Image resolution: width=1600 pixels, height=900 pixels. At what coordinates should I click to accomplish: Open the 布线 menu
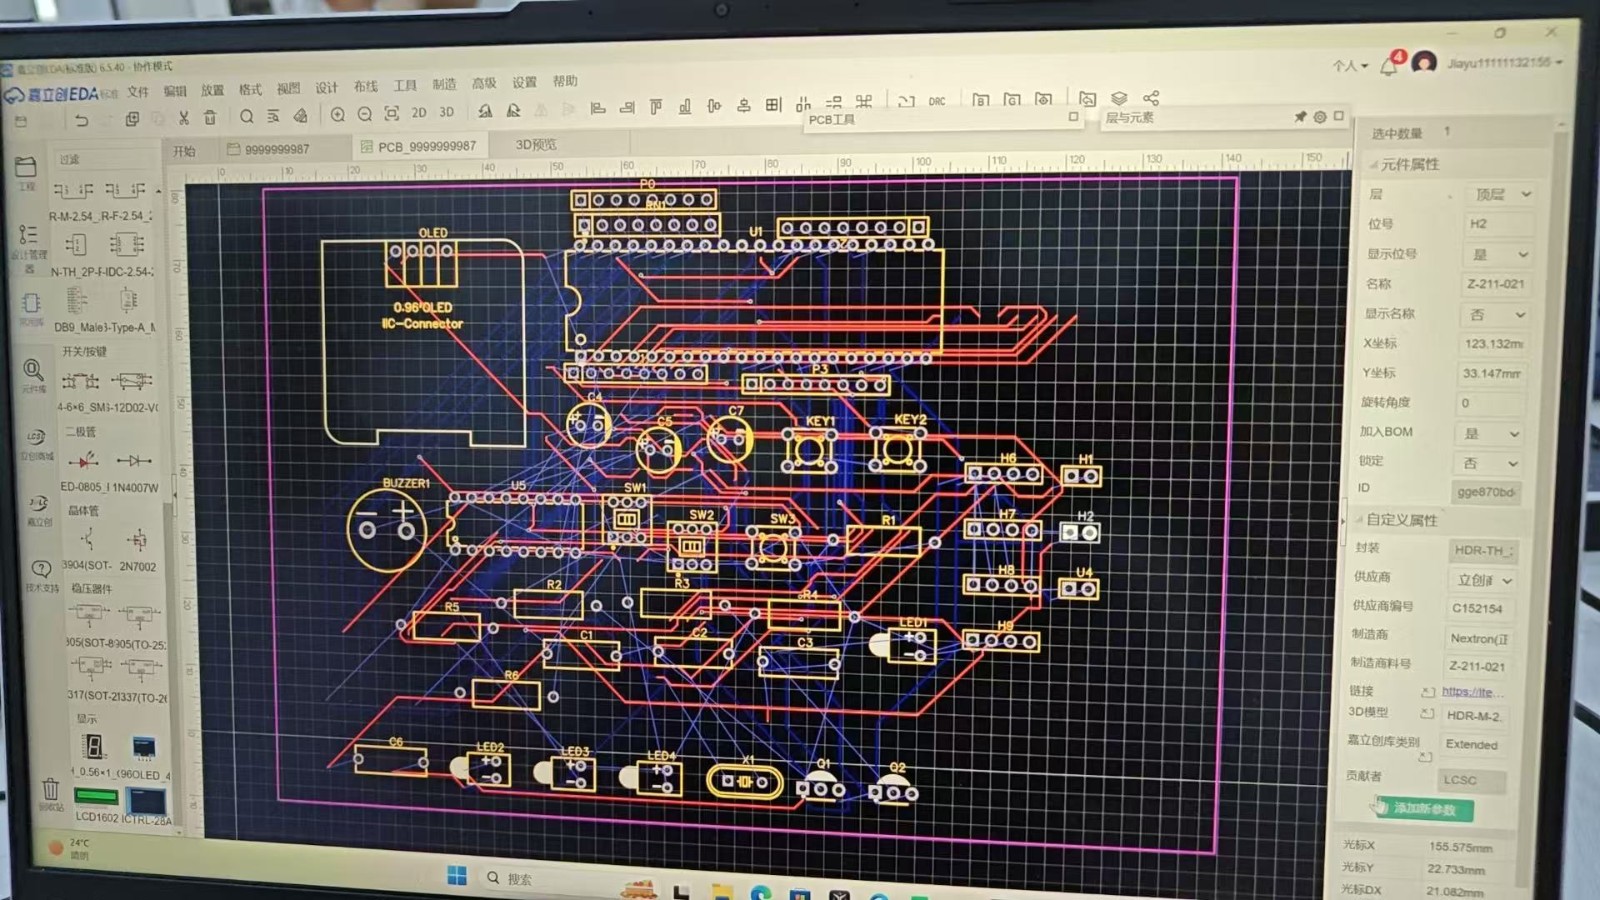pyautogui.click(x=366, y=87)
